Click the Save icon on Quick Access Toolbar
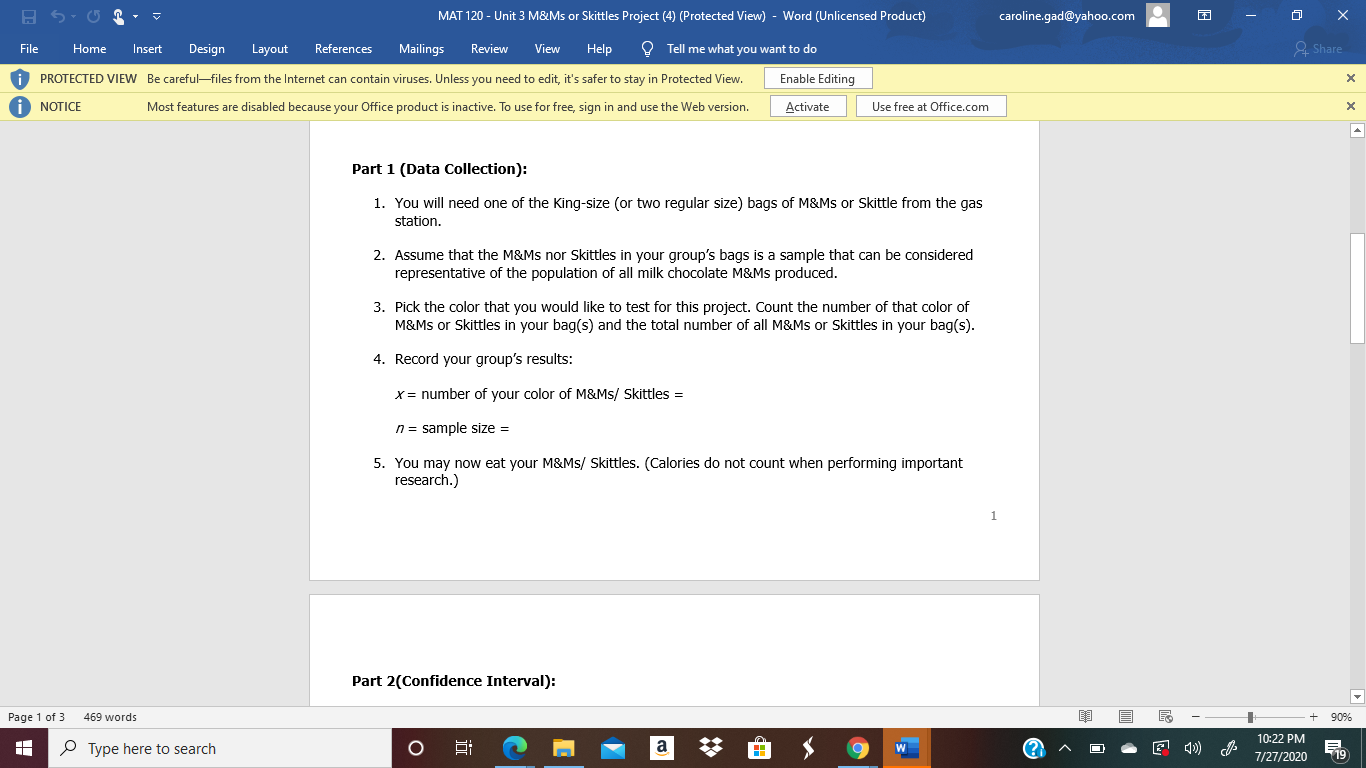This screenshot has height=768, width=1366. 28,15
